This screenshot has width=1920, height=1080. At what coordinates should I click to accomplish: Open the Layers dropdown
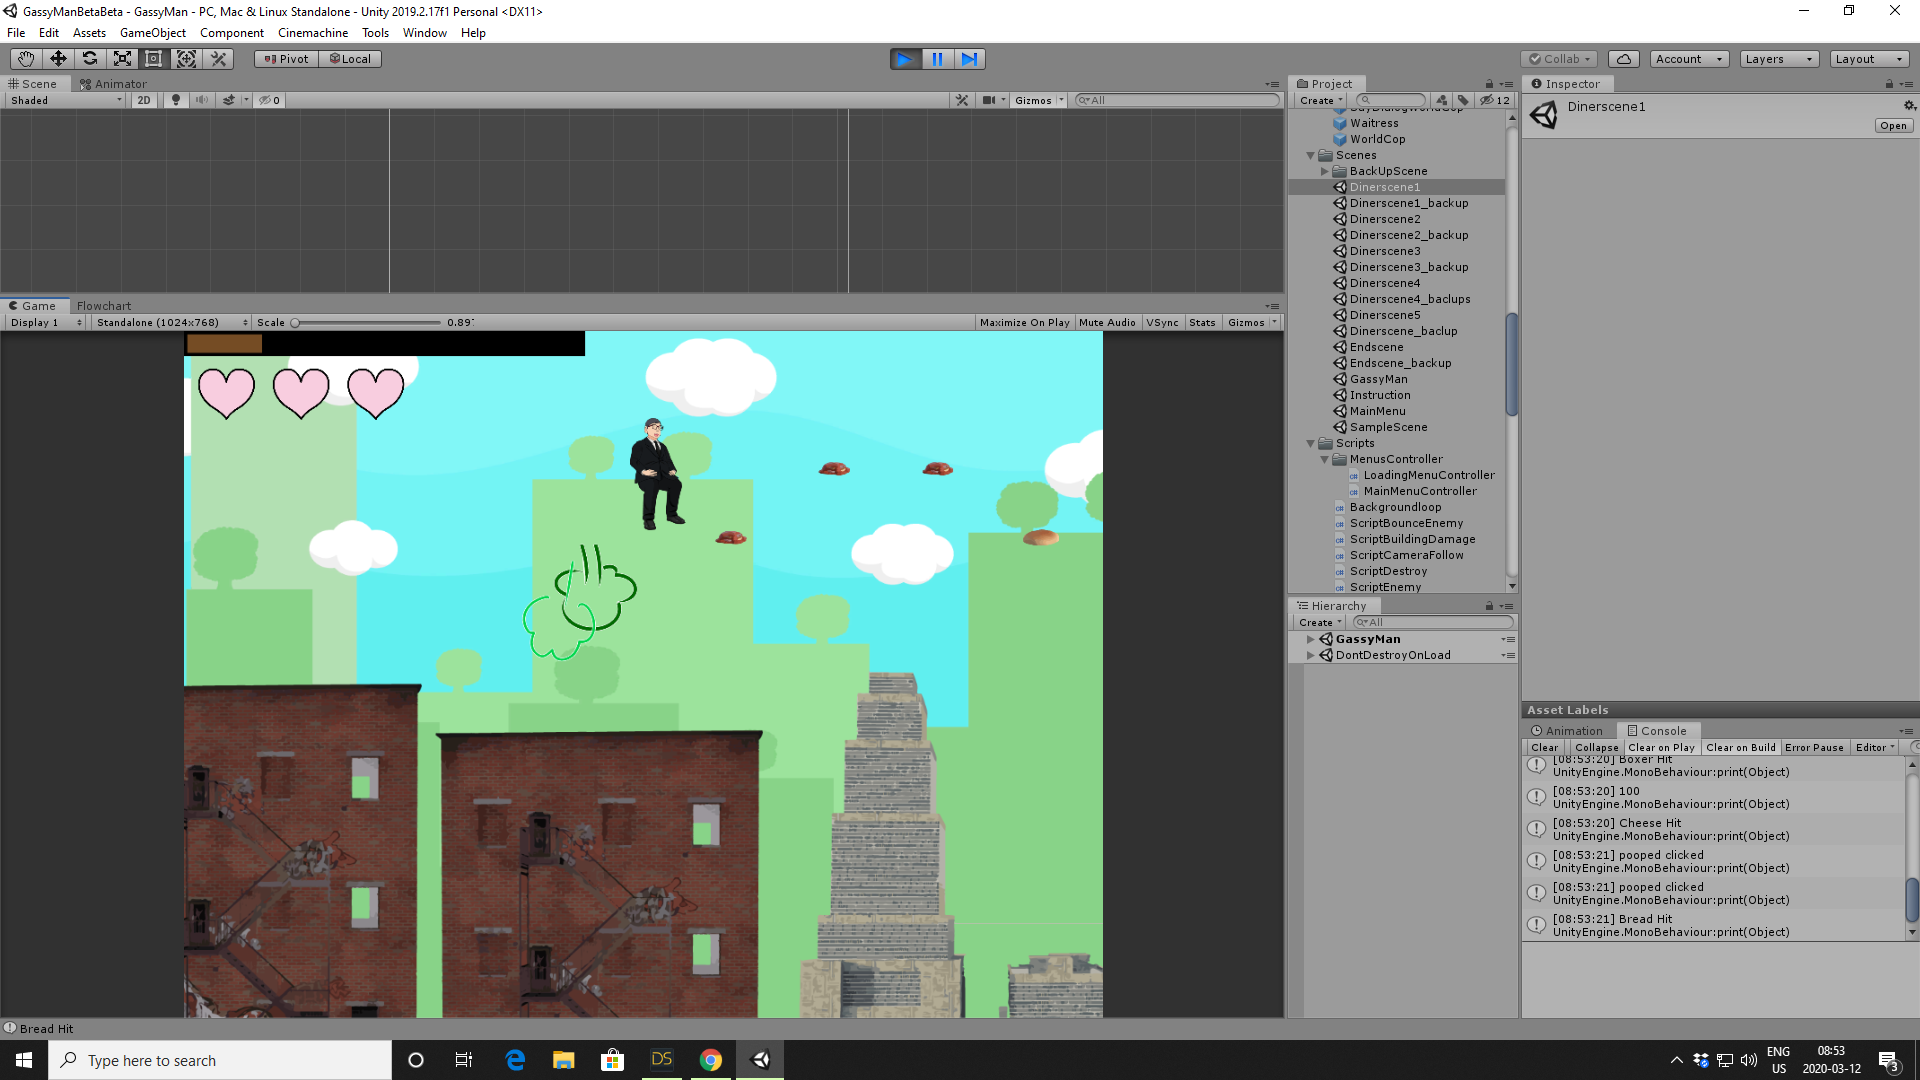(x=1778, y=59)
